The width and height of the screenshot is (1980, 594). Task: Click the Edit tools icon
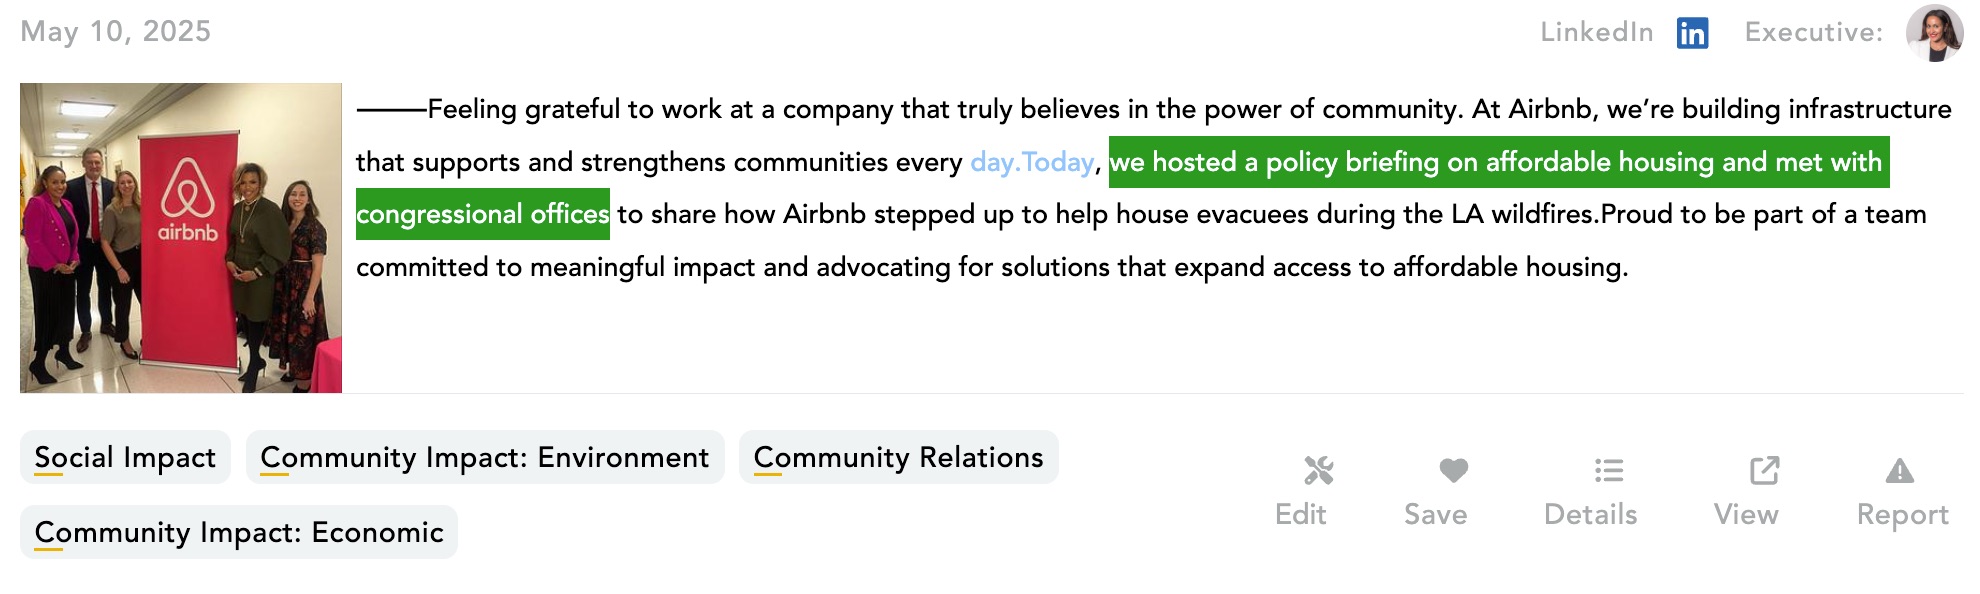click(x=1318, y=470)
